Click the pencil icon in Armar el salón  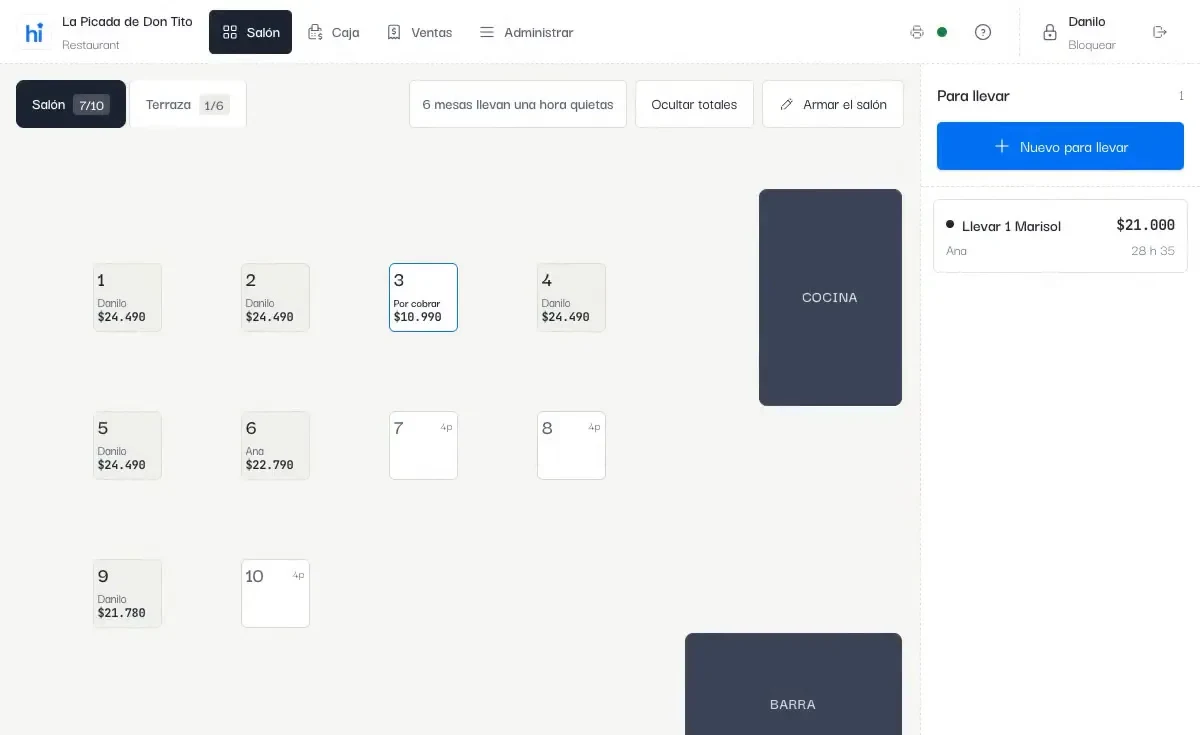(786, 104)
